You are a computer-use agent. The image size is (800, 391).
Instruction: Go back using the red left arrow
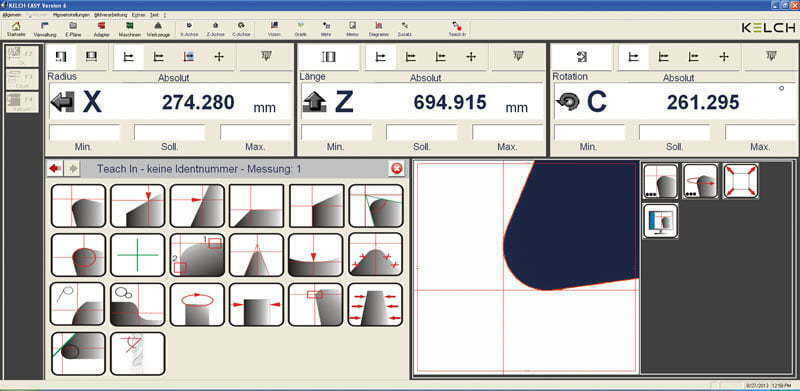[x=55, y=168]
